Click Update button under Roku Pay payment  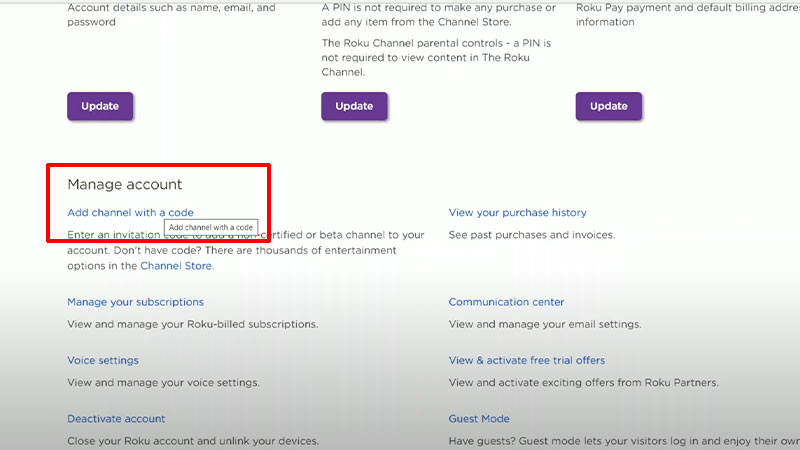coord(608,106)
